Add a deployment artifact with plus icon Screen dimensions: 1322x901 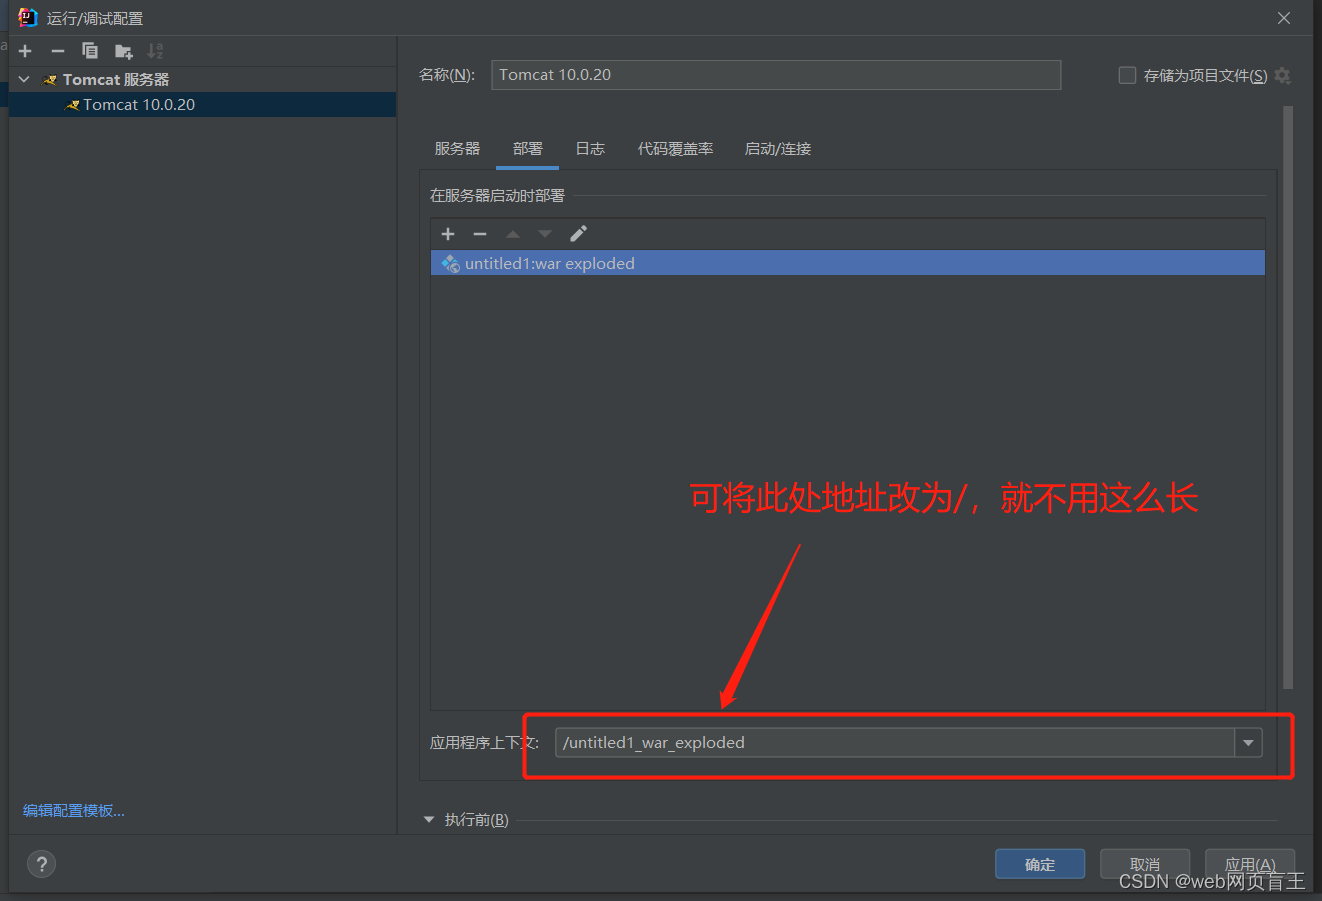(448, 234)
